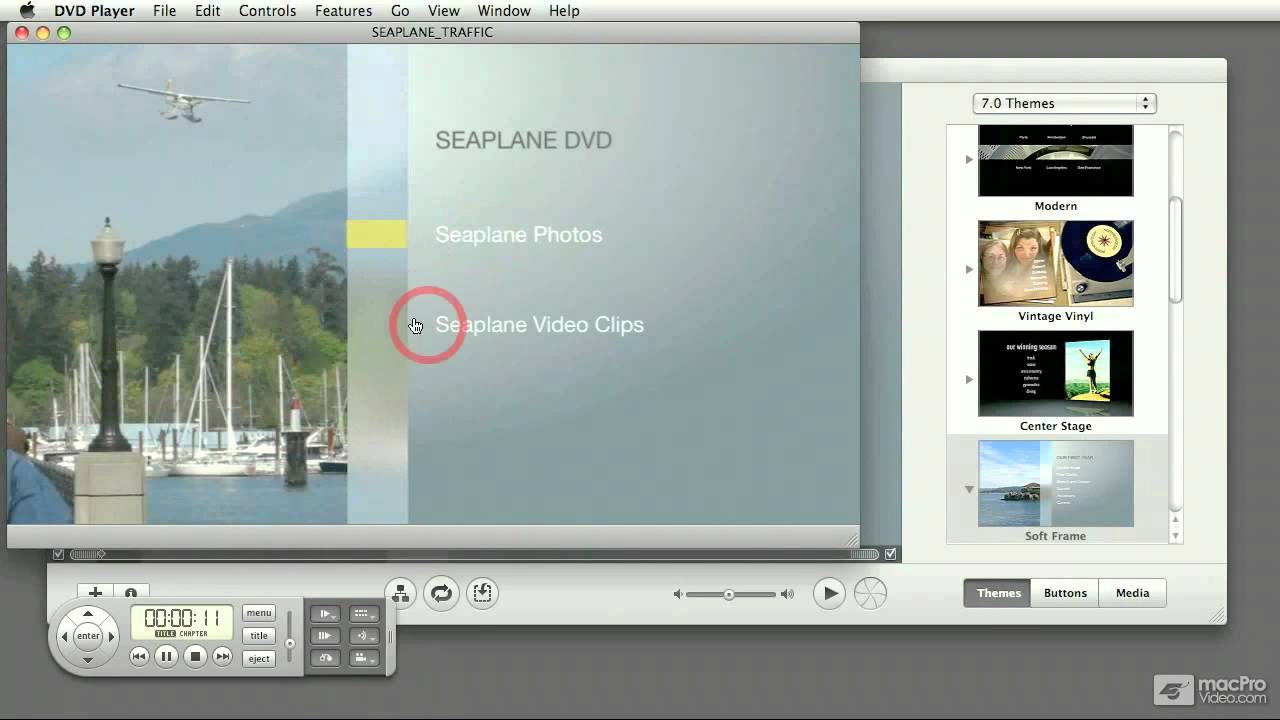
Task: Open the Apple menu
Action: pyautogui.click(x=27, y=11)
